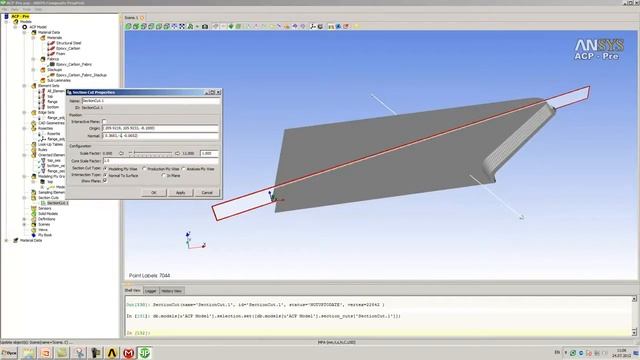Select the Rosette item under Rosettes
This screenshot has width=640, height=360.
point(53,133)
